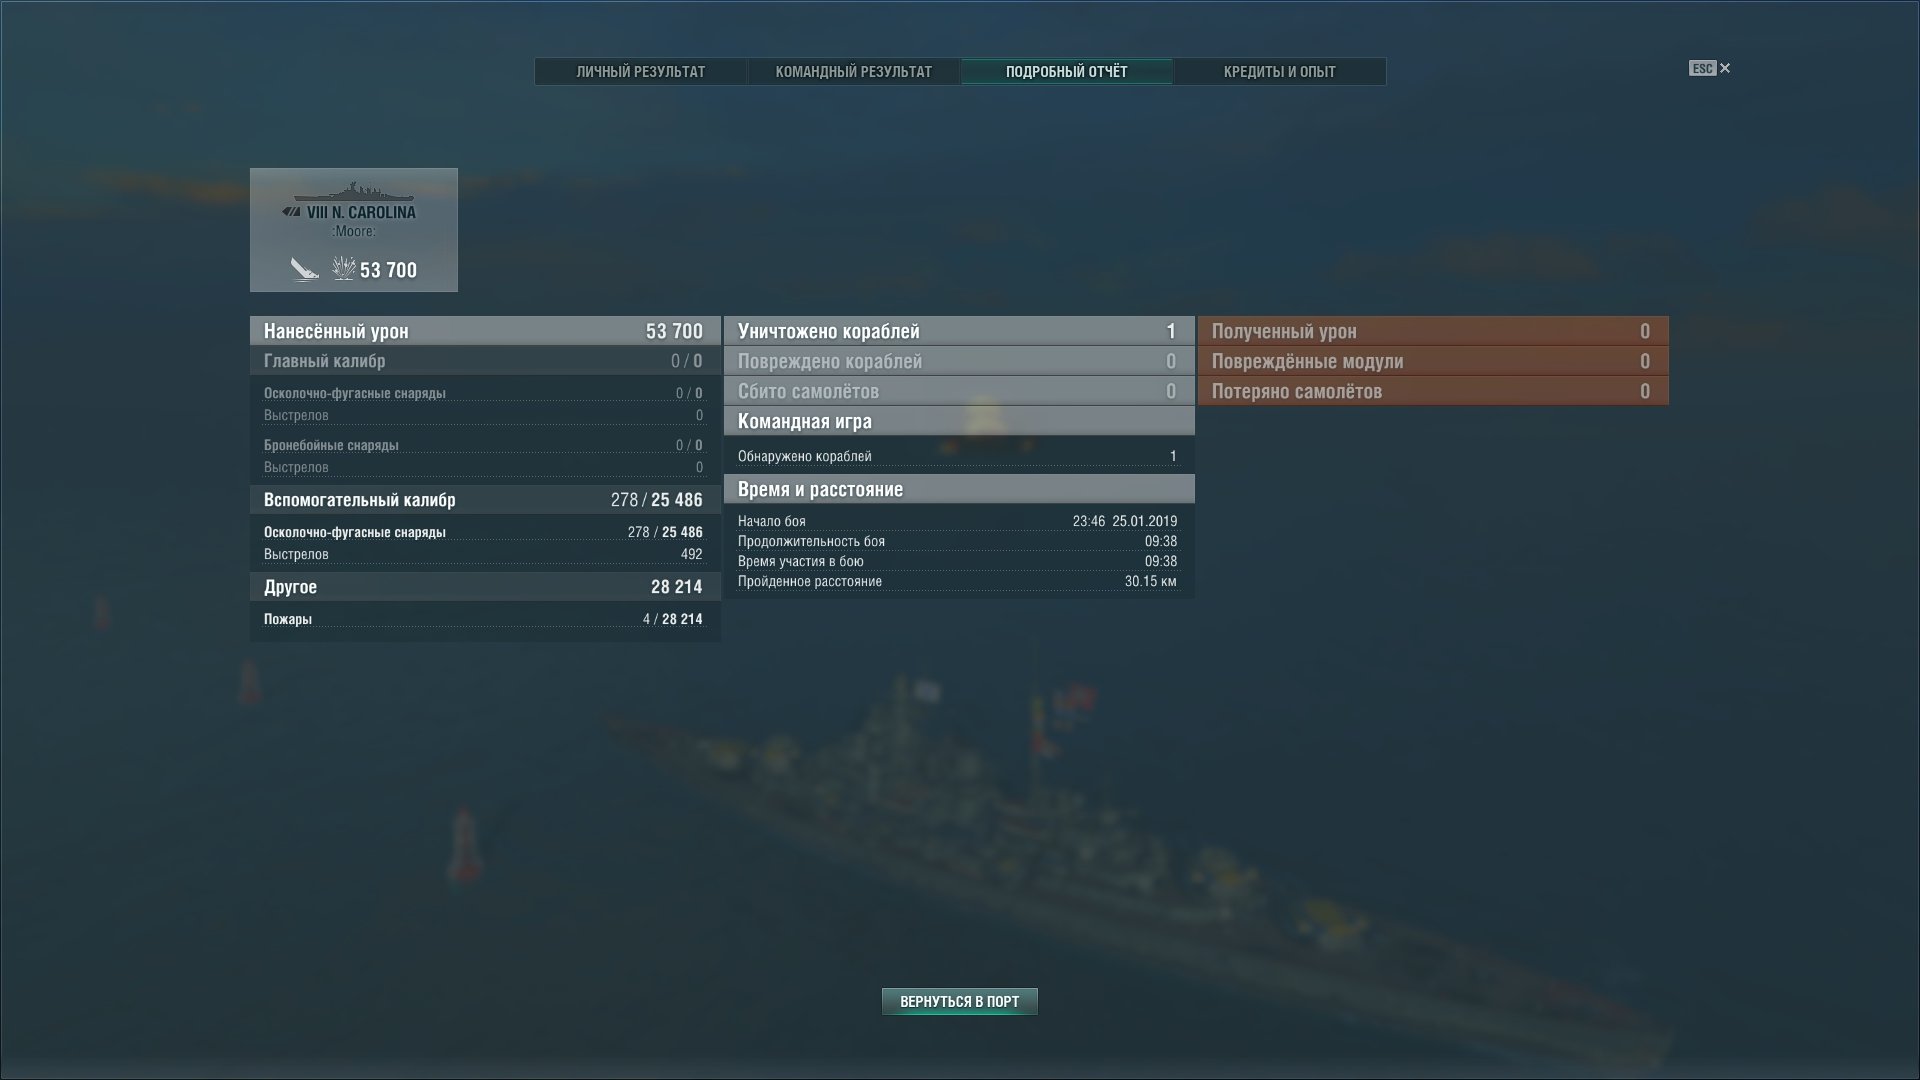
Task: Click the Вернуться в порт button
Action: click(x=960, y=1001)
